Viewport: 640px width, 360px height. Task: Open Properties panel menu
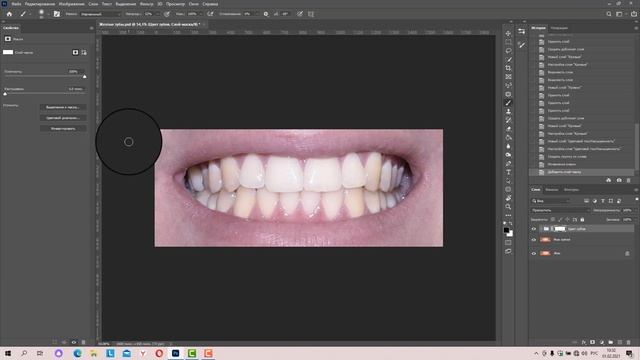91,28
